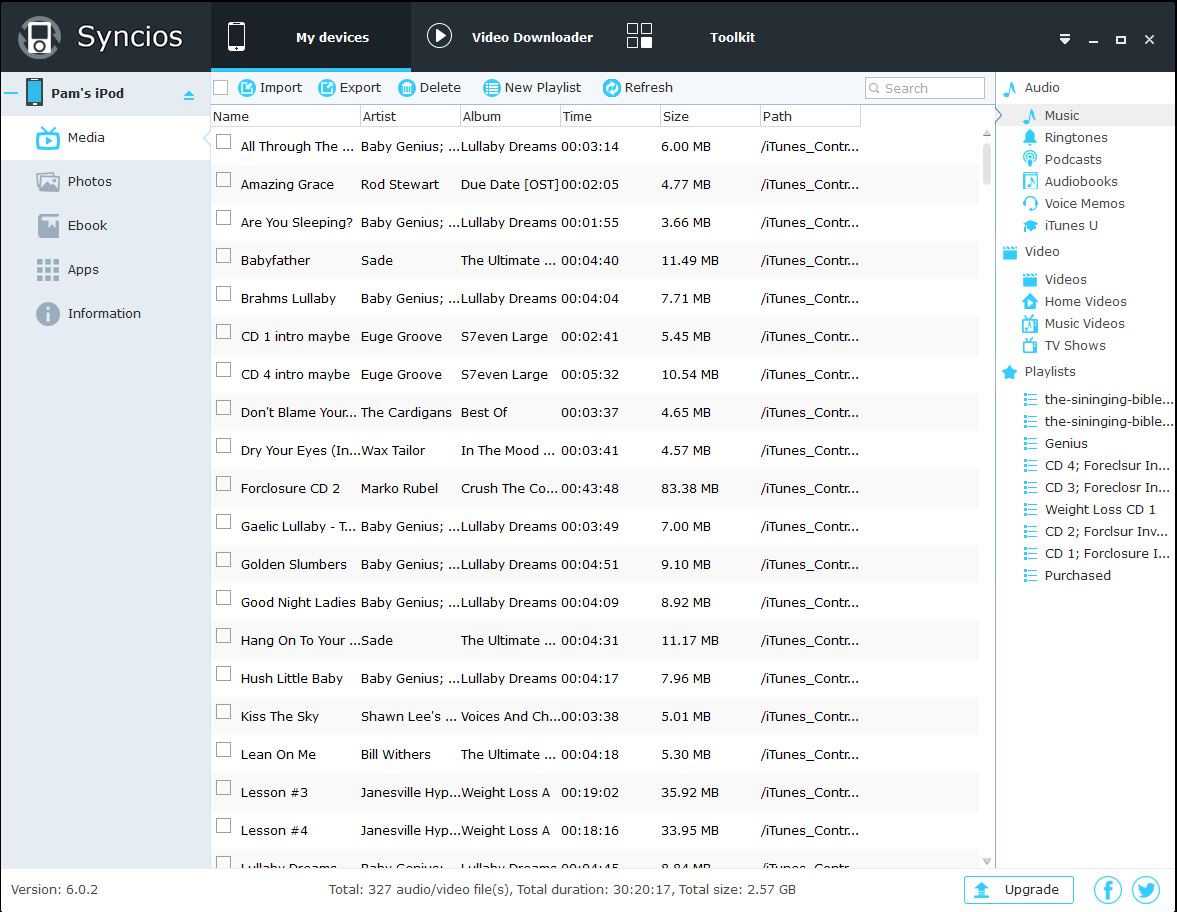1177x912 pixels.
Task: Click the Podcasts icon
Action: click(x=1030, y=159)
